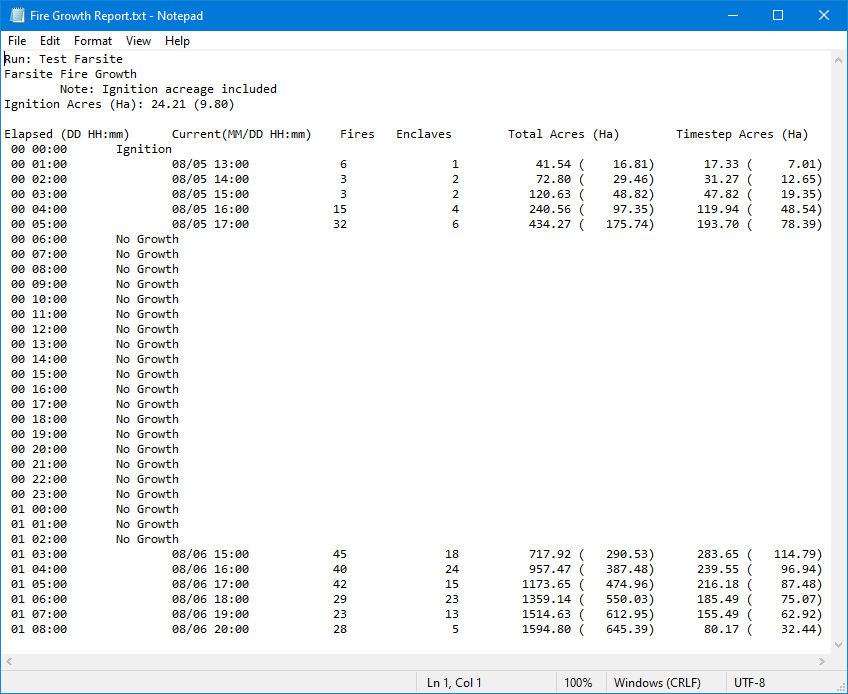Screen dimensions: 848x694
Task: Open the Format menu
Action: [x=92, y=41]
